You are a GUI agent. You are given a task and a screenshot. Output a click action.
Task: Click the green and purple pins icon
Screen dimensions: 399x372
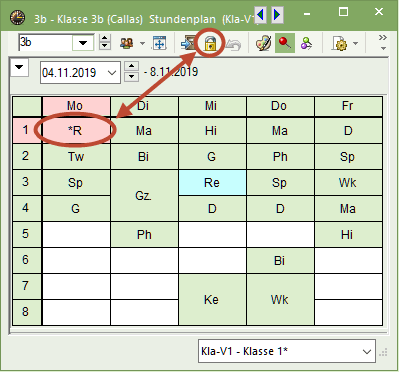click(306, 44)
